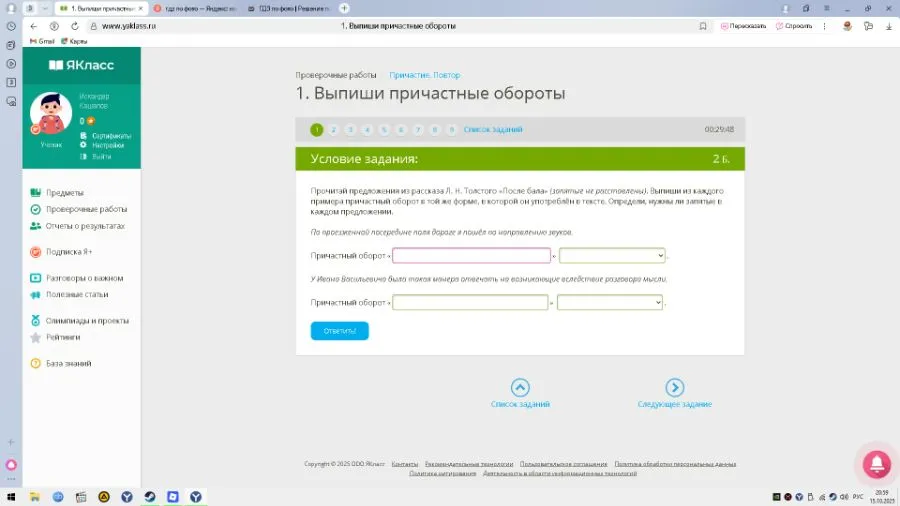900x506 pixels.
Task: Open the Карты bookmark
Action: (74, 41)
